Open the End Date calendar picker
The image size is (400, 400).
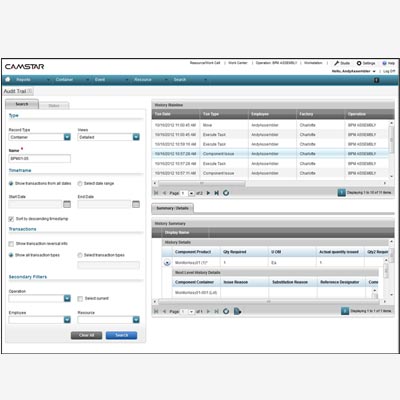[x=136, y=204]
